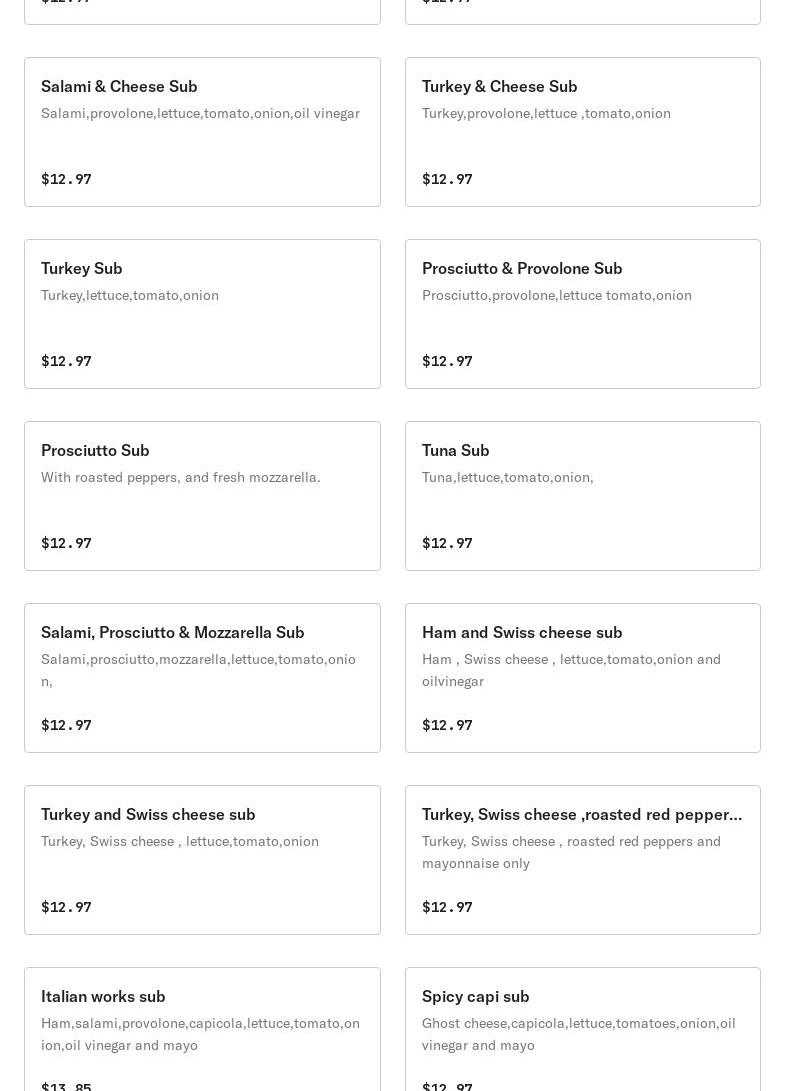The image size is (785, 1091).
Task: Open the truncated Turkey, Swiss cheese, roasted red pepper title
Action: point(581,815)
